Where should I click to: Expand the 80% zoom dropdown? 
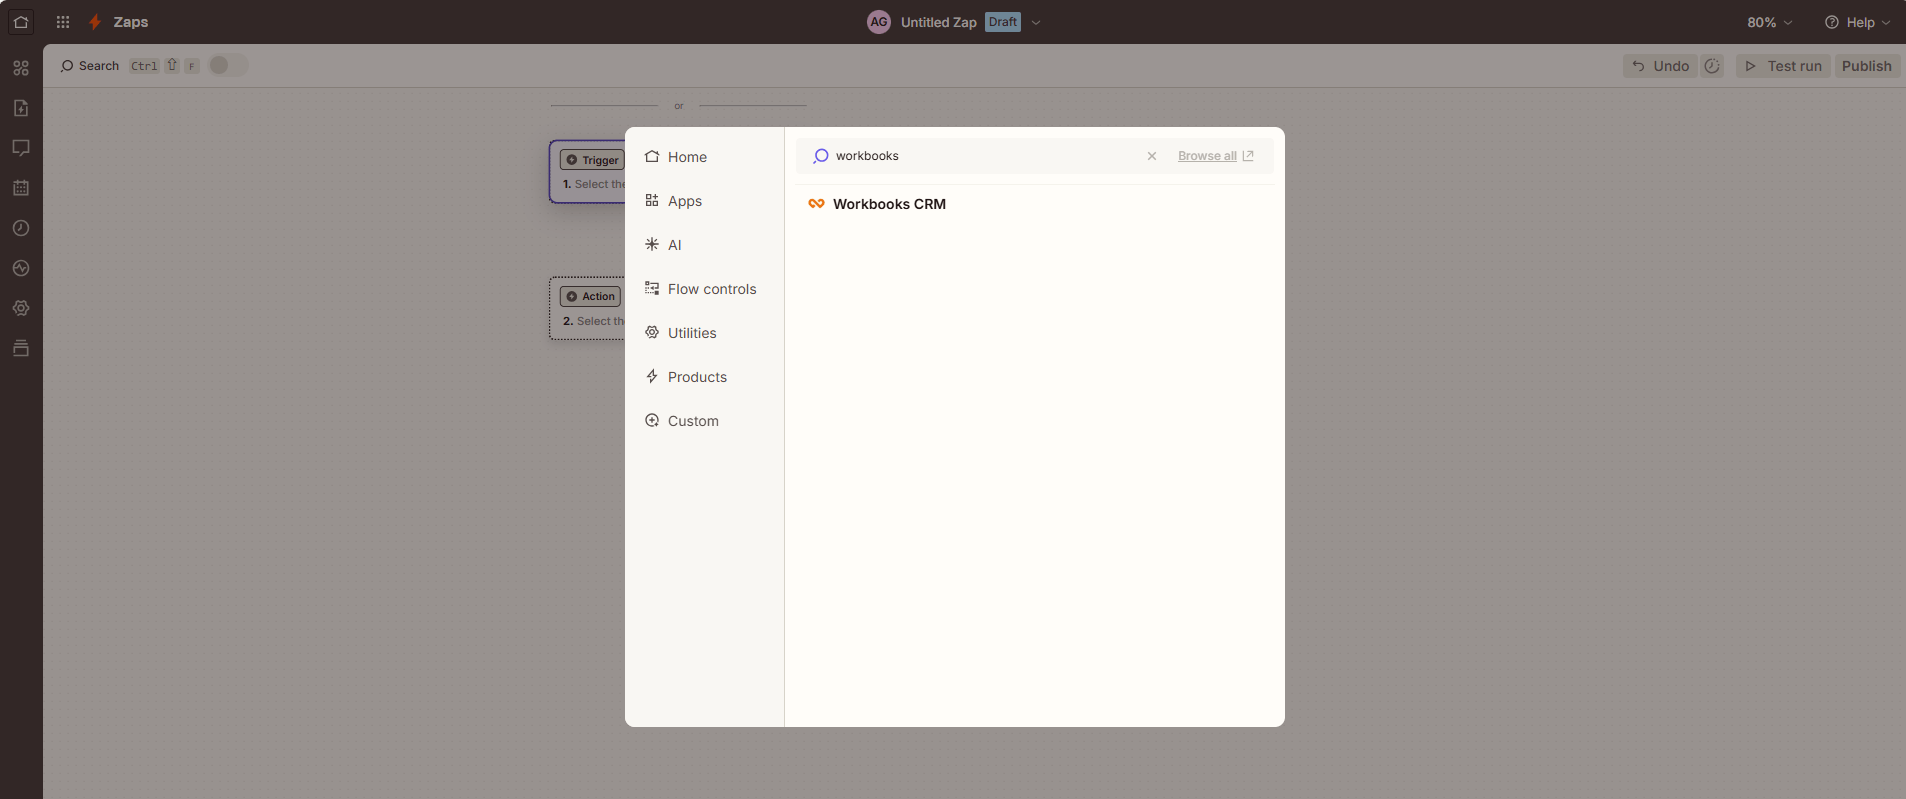(x=1769, y=22)
